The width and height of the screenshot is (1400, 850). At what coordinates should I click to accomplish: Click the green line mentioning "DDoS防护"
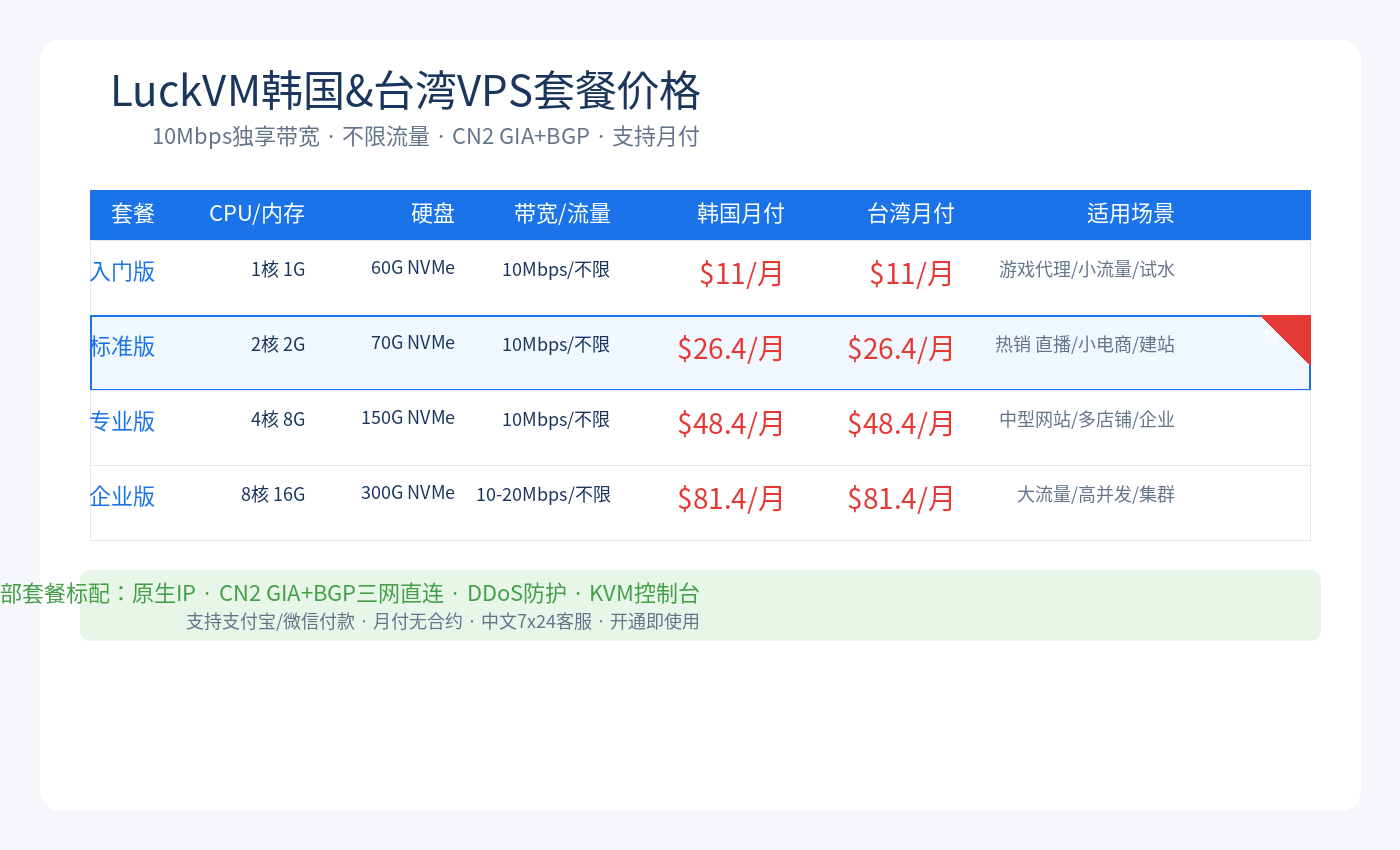(x=350, y=593)
